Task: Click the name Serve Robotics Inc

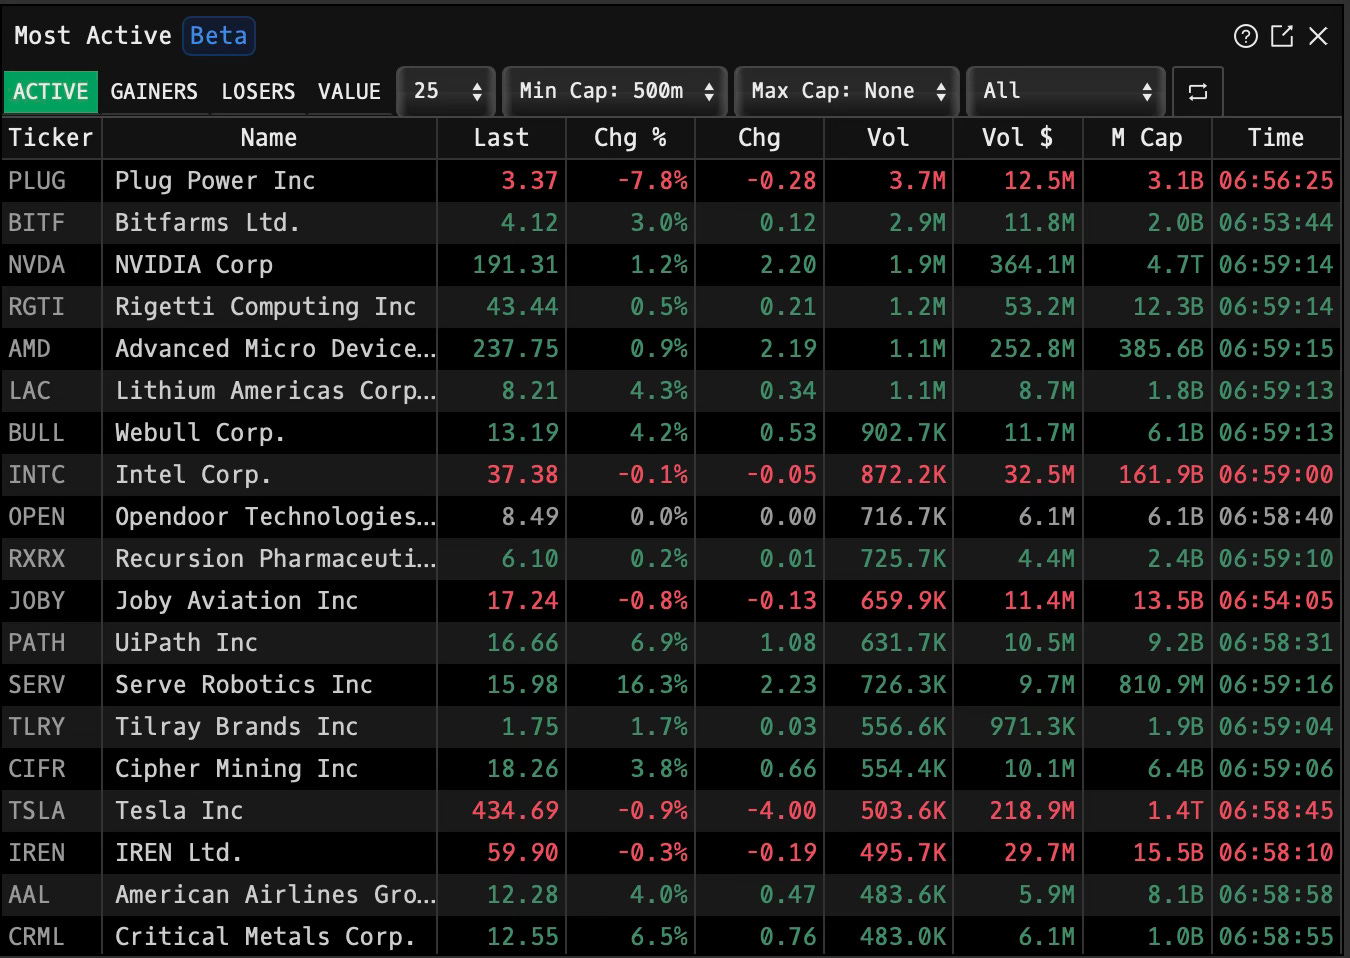Action: click(x=244, y=685)
